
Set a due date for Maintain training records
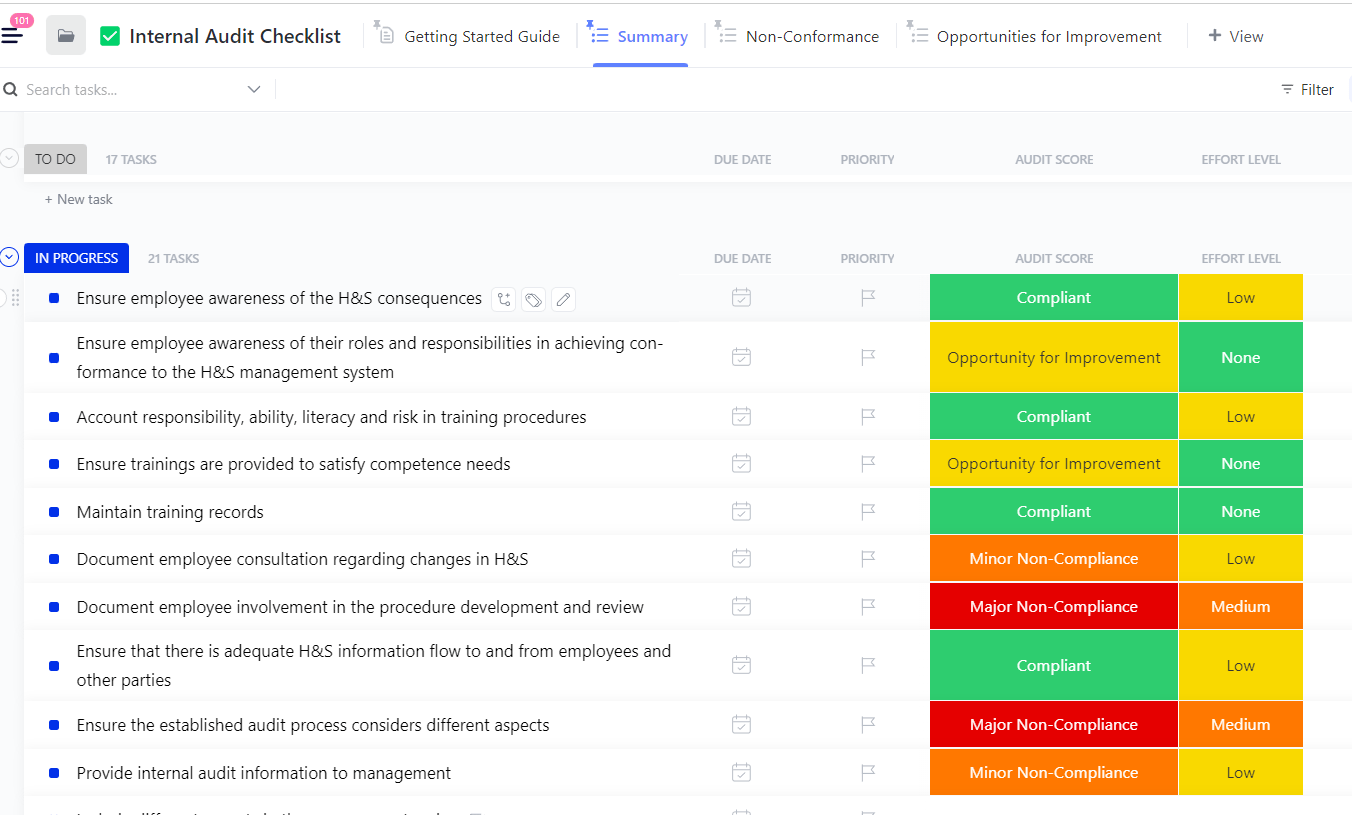point(741,511)
